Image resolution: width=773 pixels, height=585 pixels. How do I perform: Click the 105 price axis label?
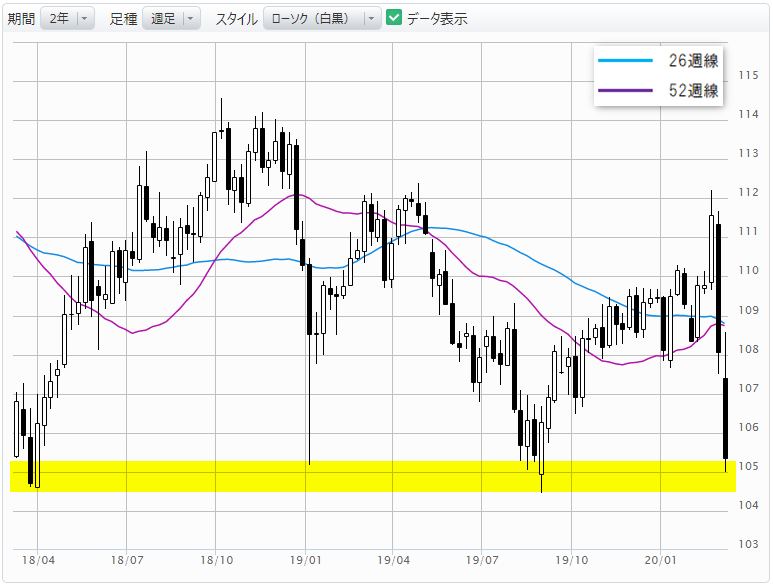(748, 466)
